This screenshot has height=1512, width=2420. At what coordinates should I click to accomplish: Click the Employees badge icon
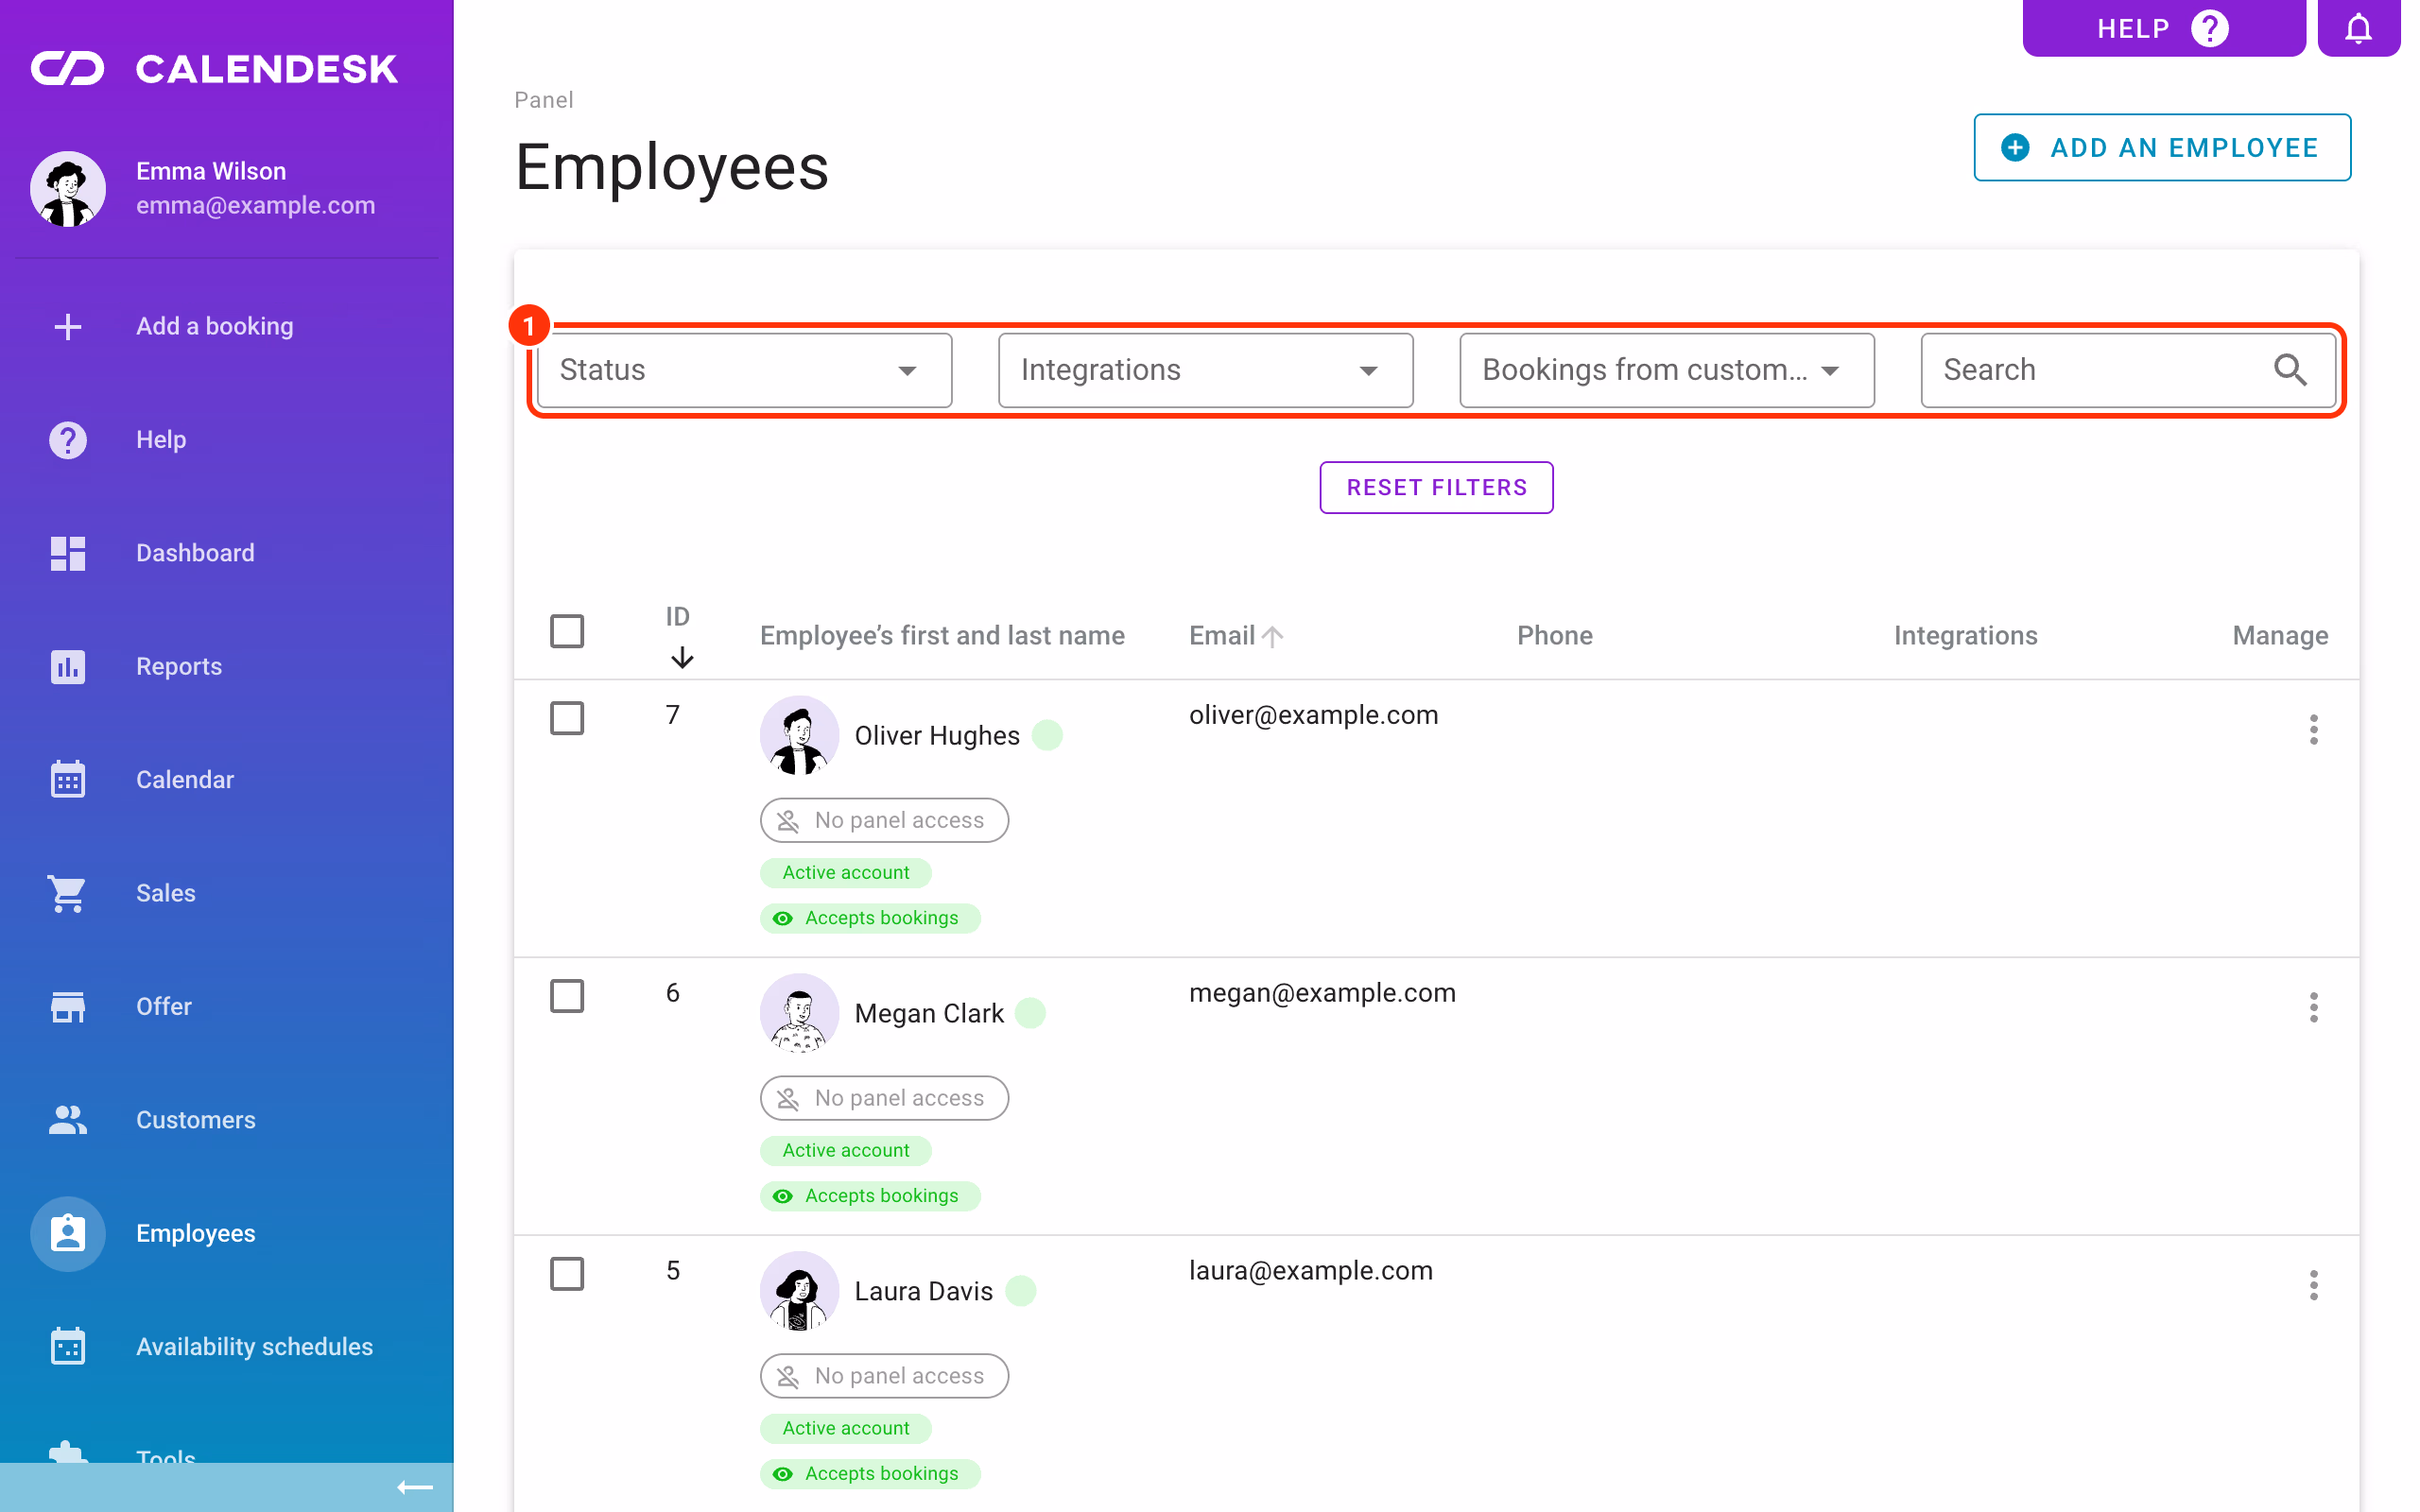[68, 1233]
